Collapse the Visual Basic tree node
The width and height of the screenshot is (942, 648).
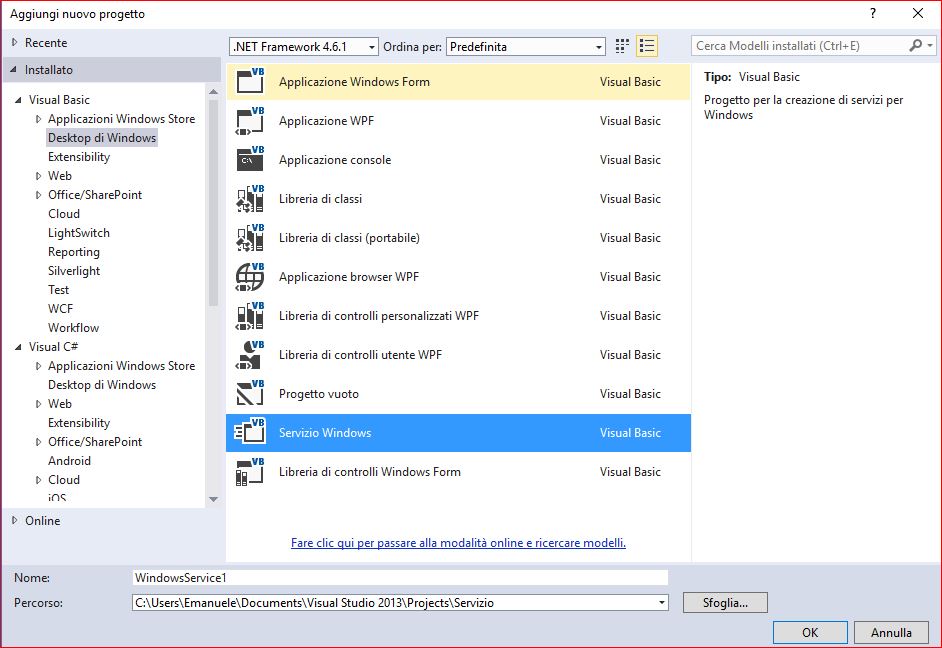[18, 100]
